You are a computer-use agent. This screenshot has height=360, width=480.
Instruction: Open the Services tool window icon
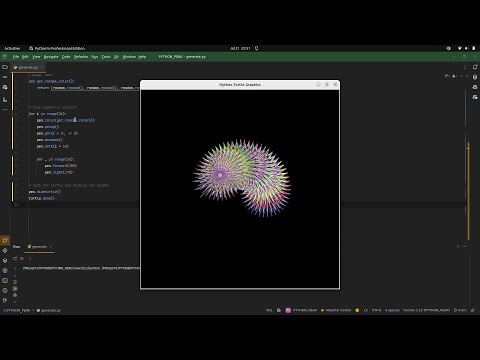tap(5, 270)
